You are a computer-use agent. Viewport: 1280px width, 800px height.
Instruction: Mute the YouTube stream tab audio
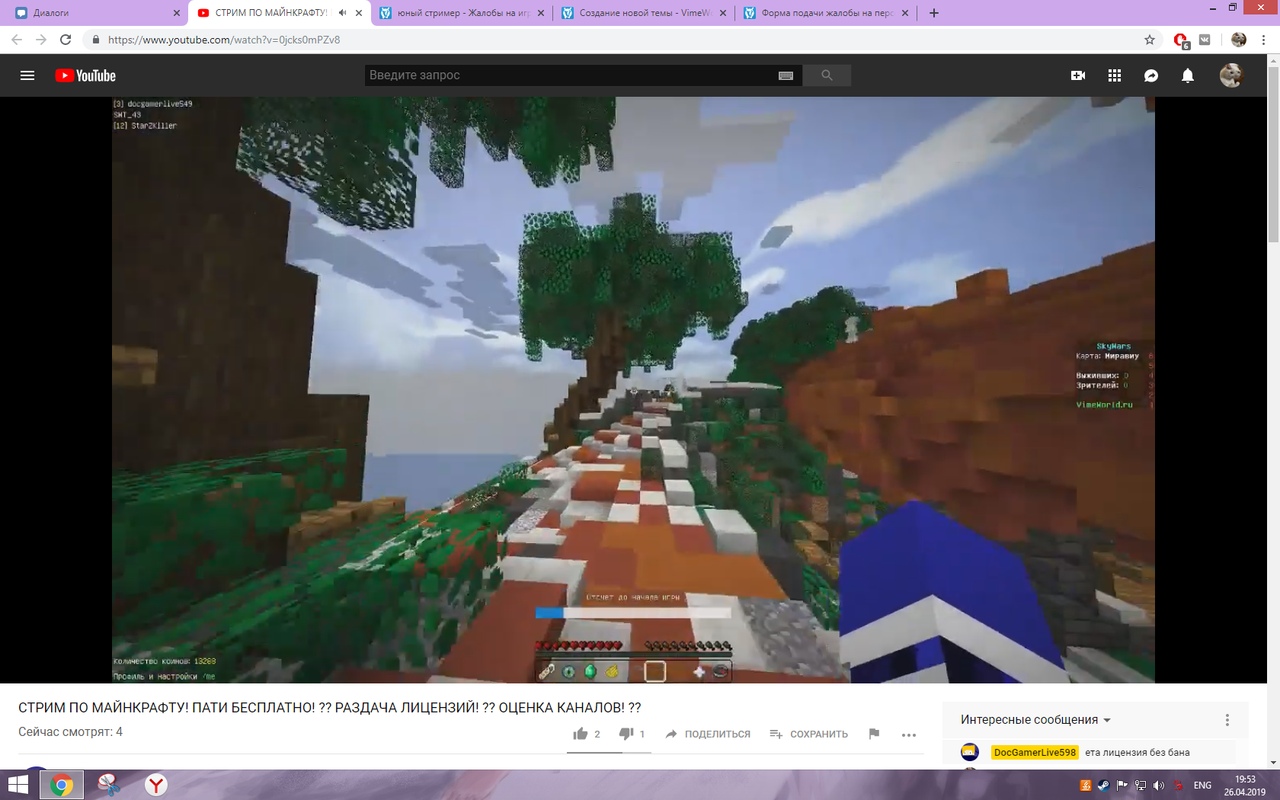pos(343,13)
